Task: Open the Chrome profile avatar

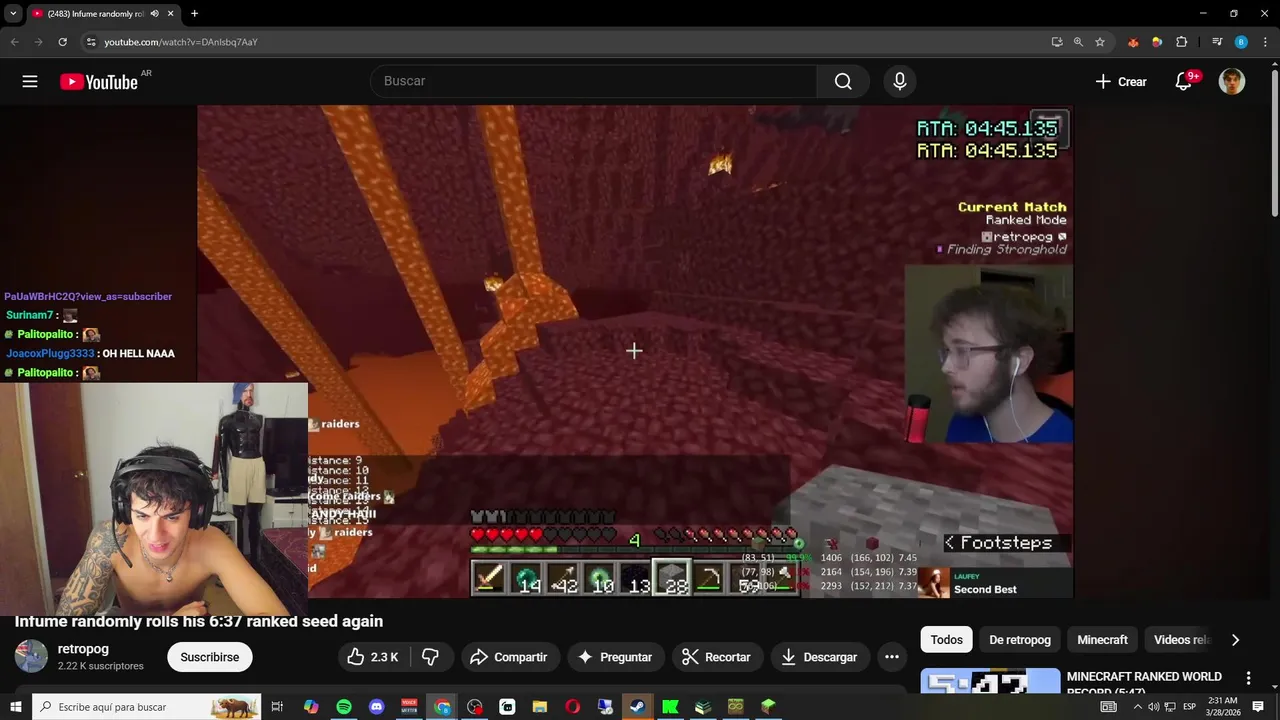Action: (1241, 42)
